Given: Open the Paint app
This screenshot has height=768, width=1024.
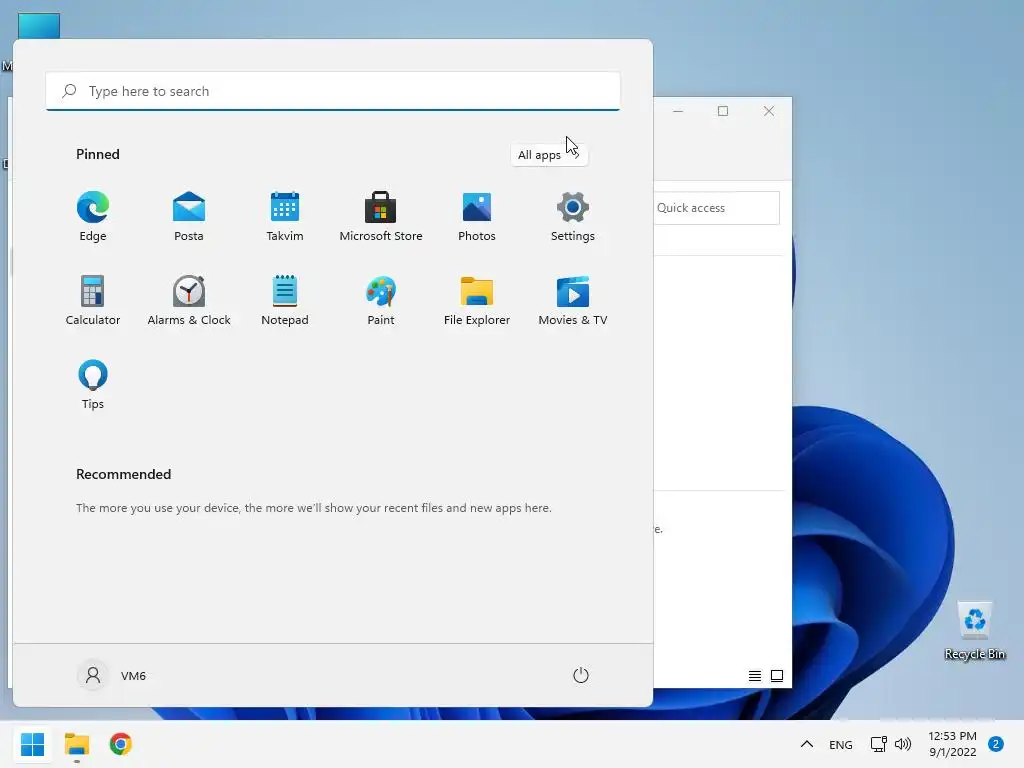Looking at the screenshot, I should point(381,301).
